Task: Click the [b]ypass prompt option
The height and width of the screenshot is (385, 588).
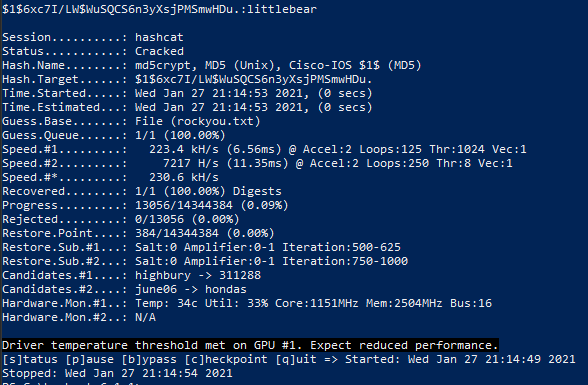Action: (x=149, y=359)
